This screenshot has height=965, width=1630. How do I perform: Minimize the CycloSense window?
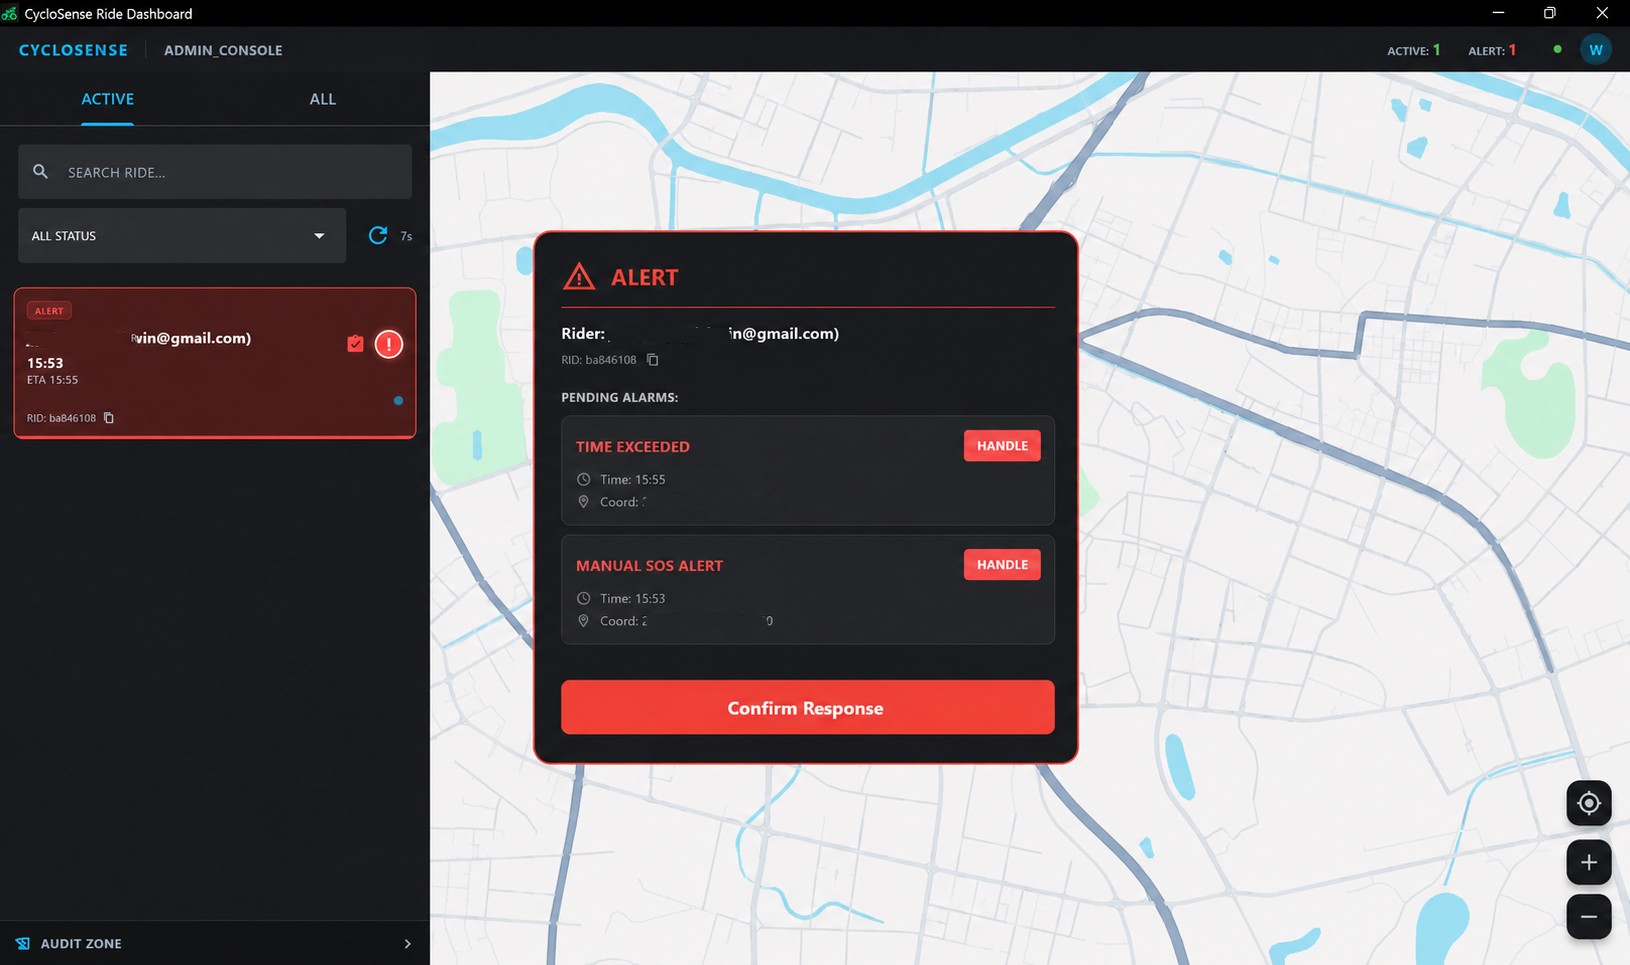1498,13
